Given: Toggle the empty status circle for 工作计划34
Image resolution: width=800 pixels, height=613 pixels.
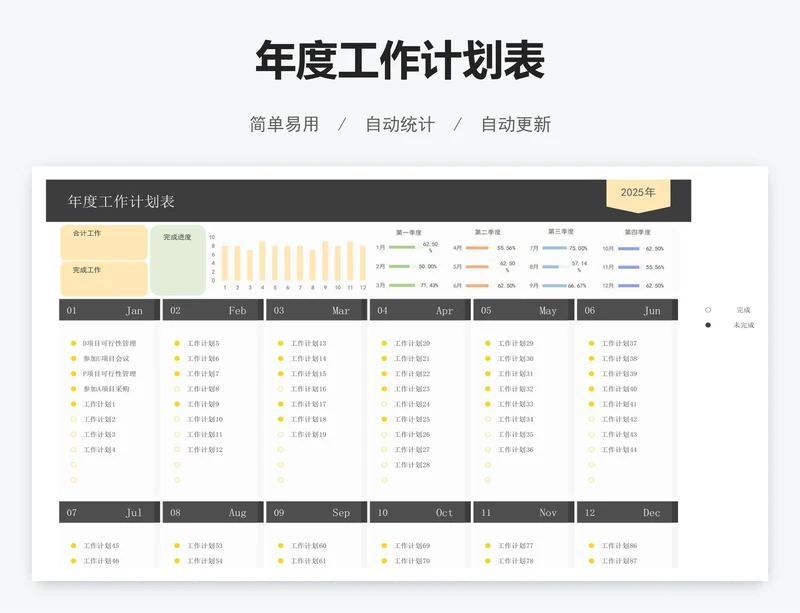Looking at the screenshot, I should (x=488, y=420).
